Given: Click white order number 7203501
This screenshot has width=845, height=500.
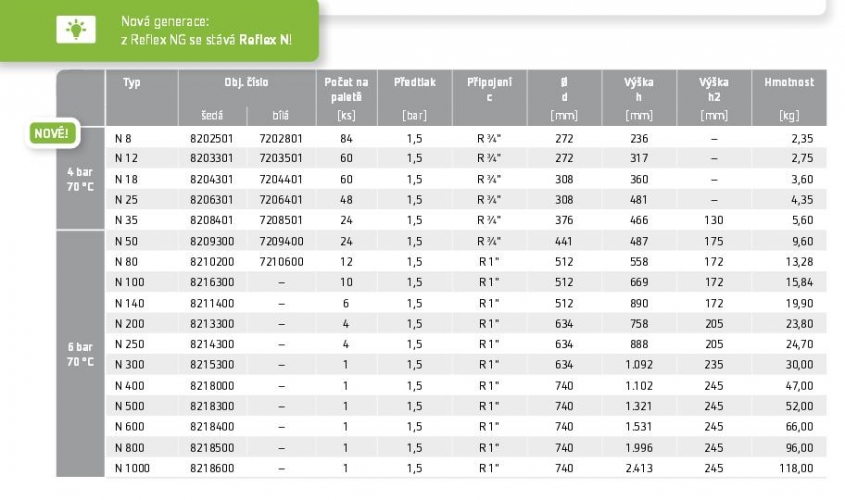Looking at the screenshot, I should pyautogui.click(x=281, y=158).
